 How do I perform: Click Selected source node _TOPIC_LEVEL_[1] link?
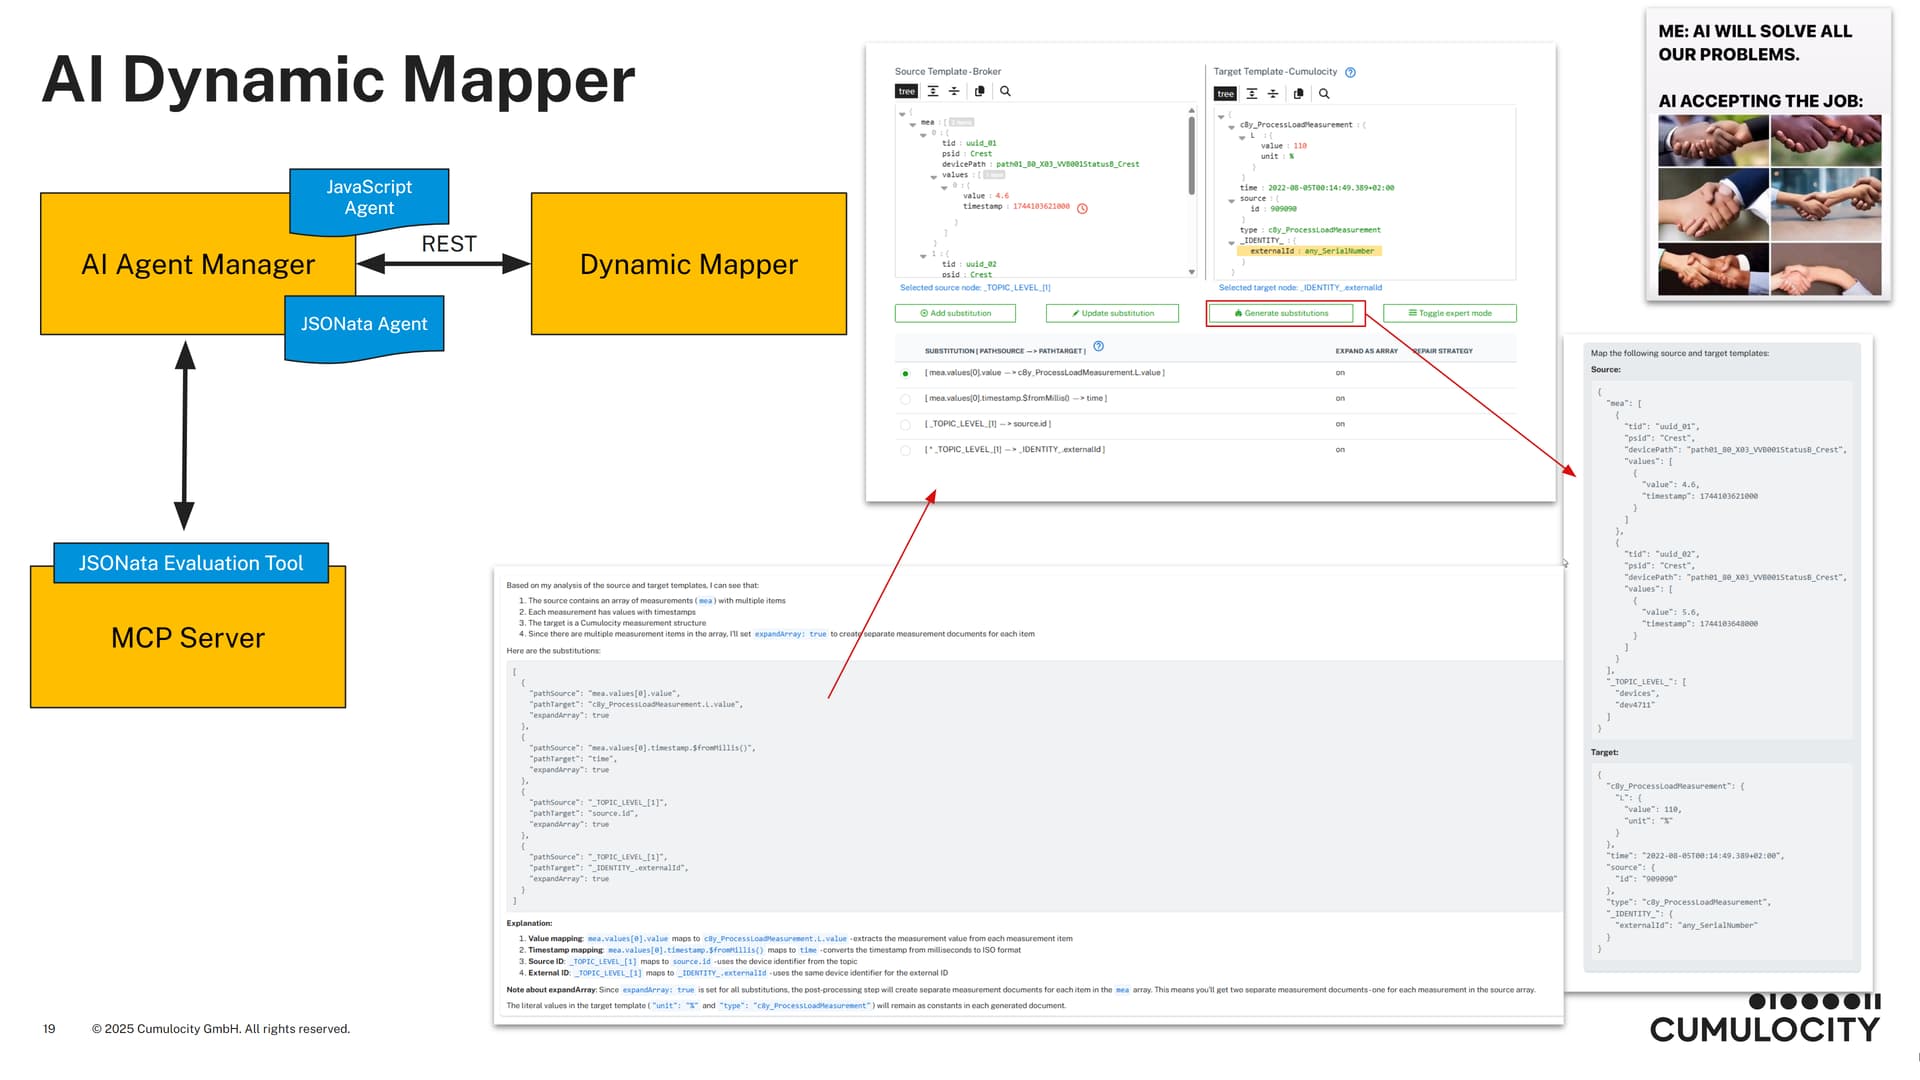[975, 288]
